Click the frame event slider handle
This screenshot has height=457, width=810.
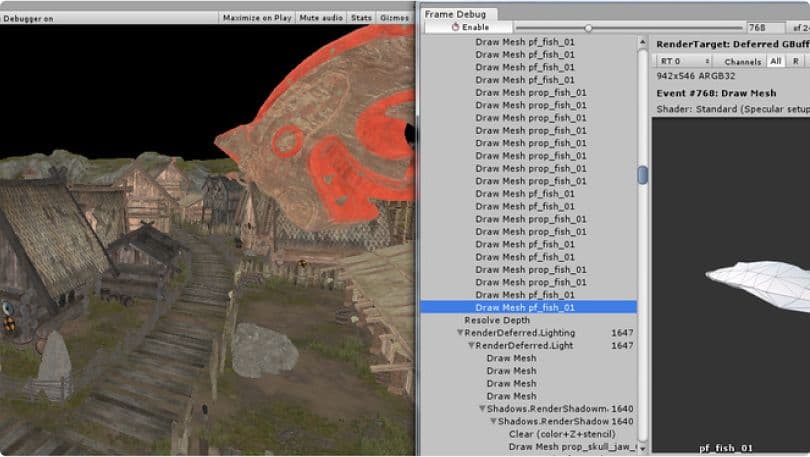click(588, 28)
